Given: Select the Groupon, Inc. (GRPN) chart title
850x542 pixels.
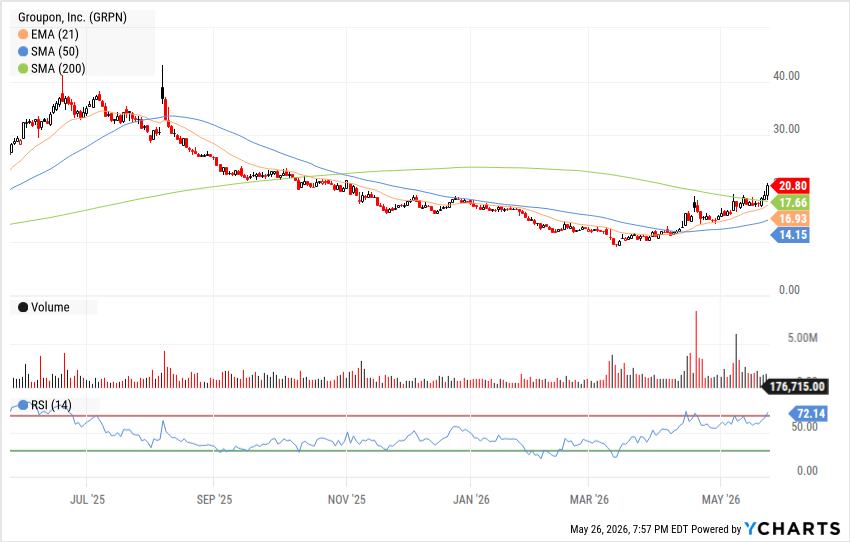Looking at the screenshot, I should point(72,17).
